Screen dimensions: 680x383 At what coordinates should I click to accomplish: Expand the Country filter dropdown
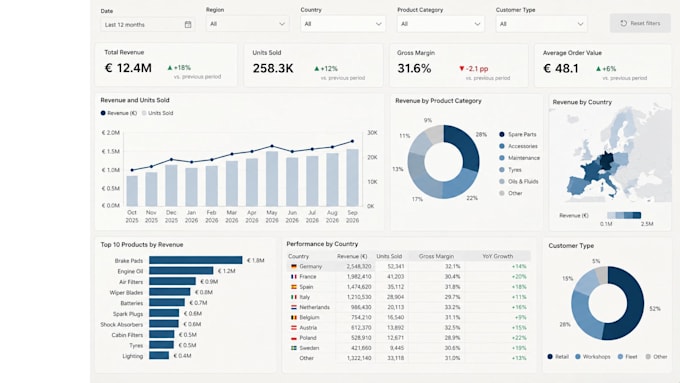343,24
